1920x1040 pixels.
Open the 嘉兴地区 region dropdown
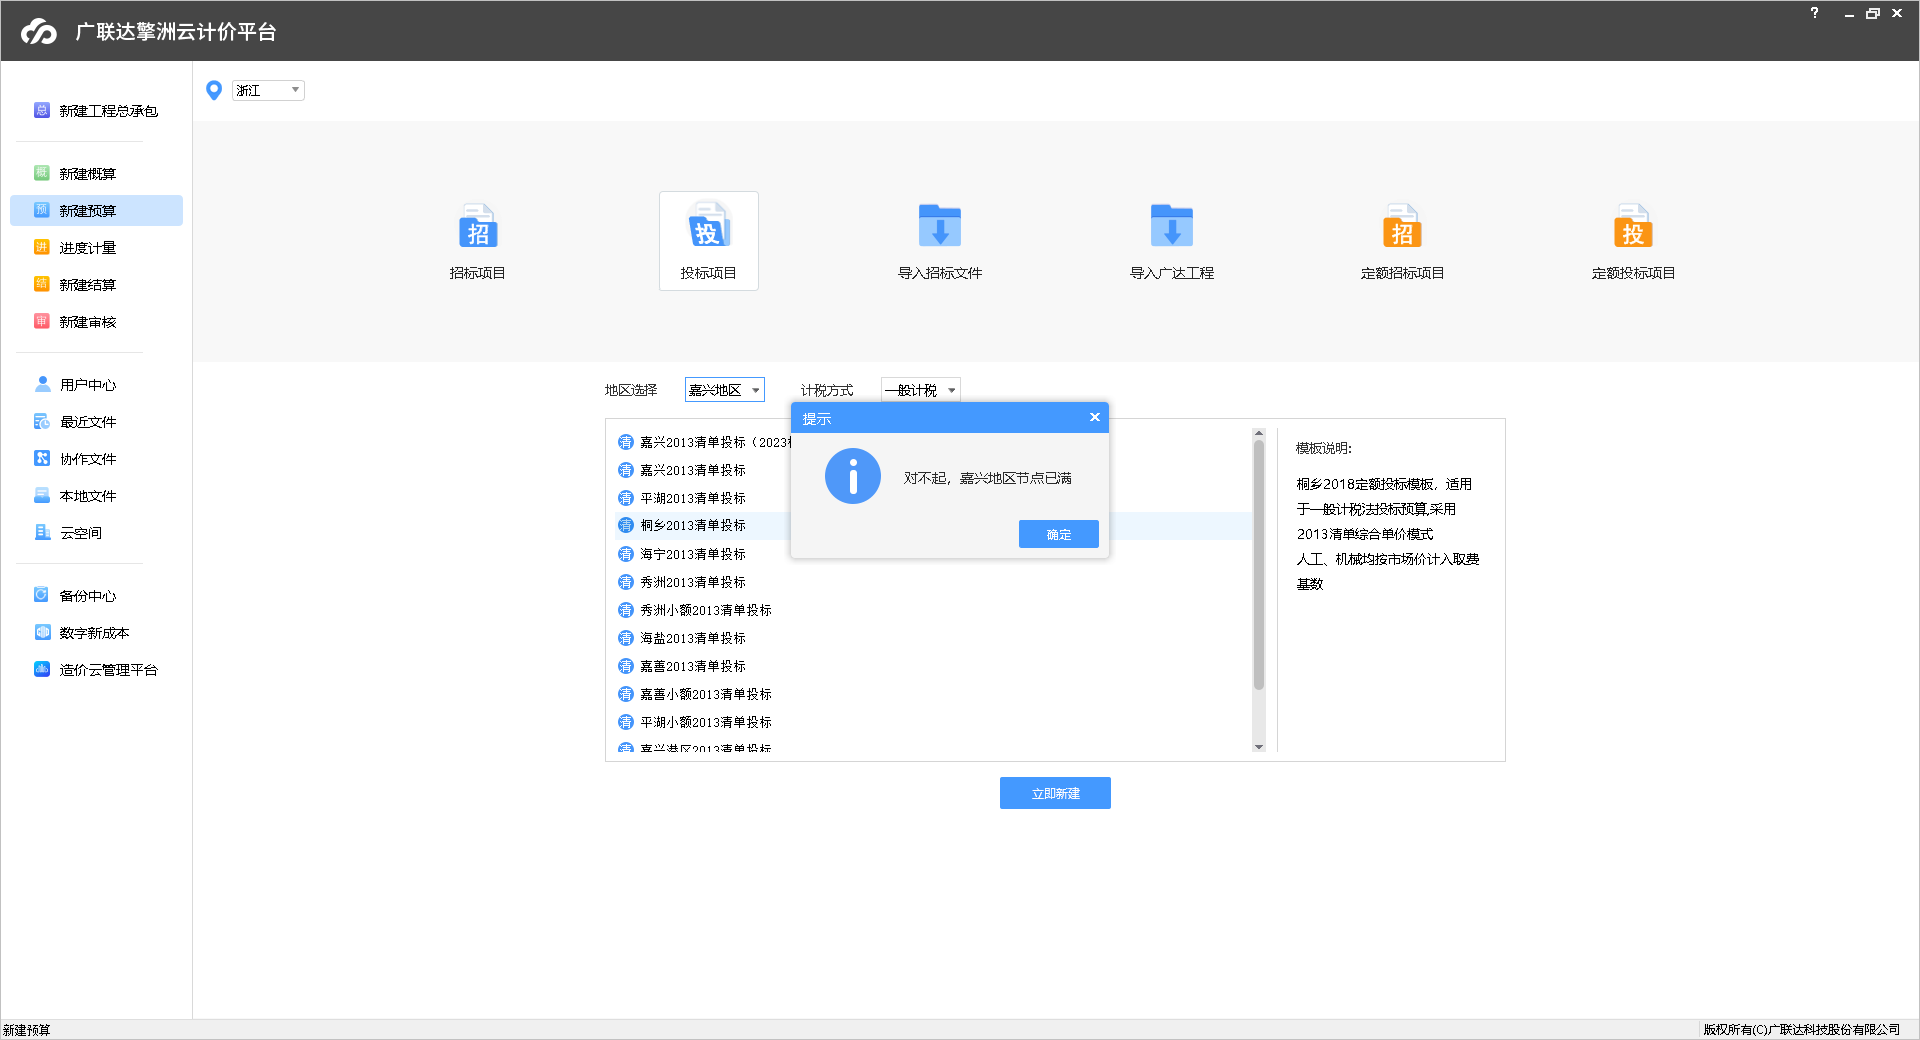[724, 390]
